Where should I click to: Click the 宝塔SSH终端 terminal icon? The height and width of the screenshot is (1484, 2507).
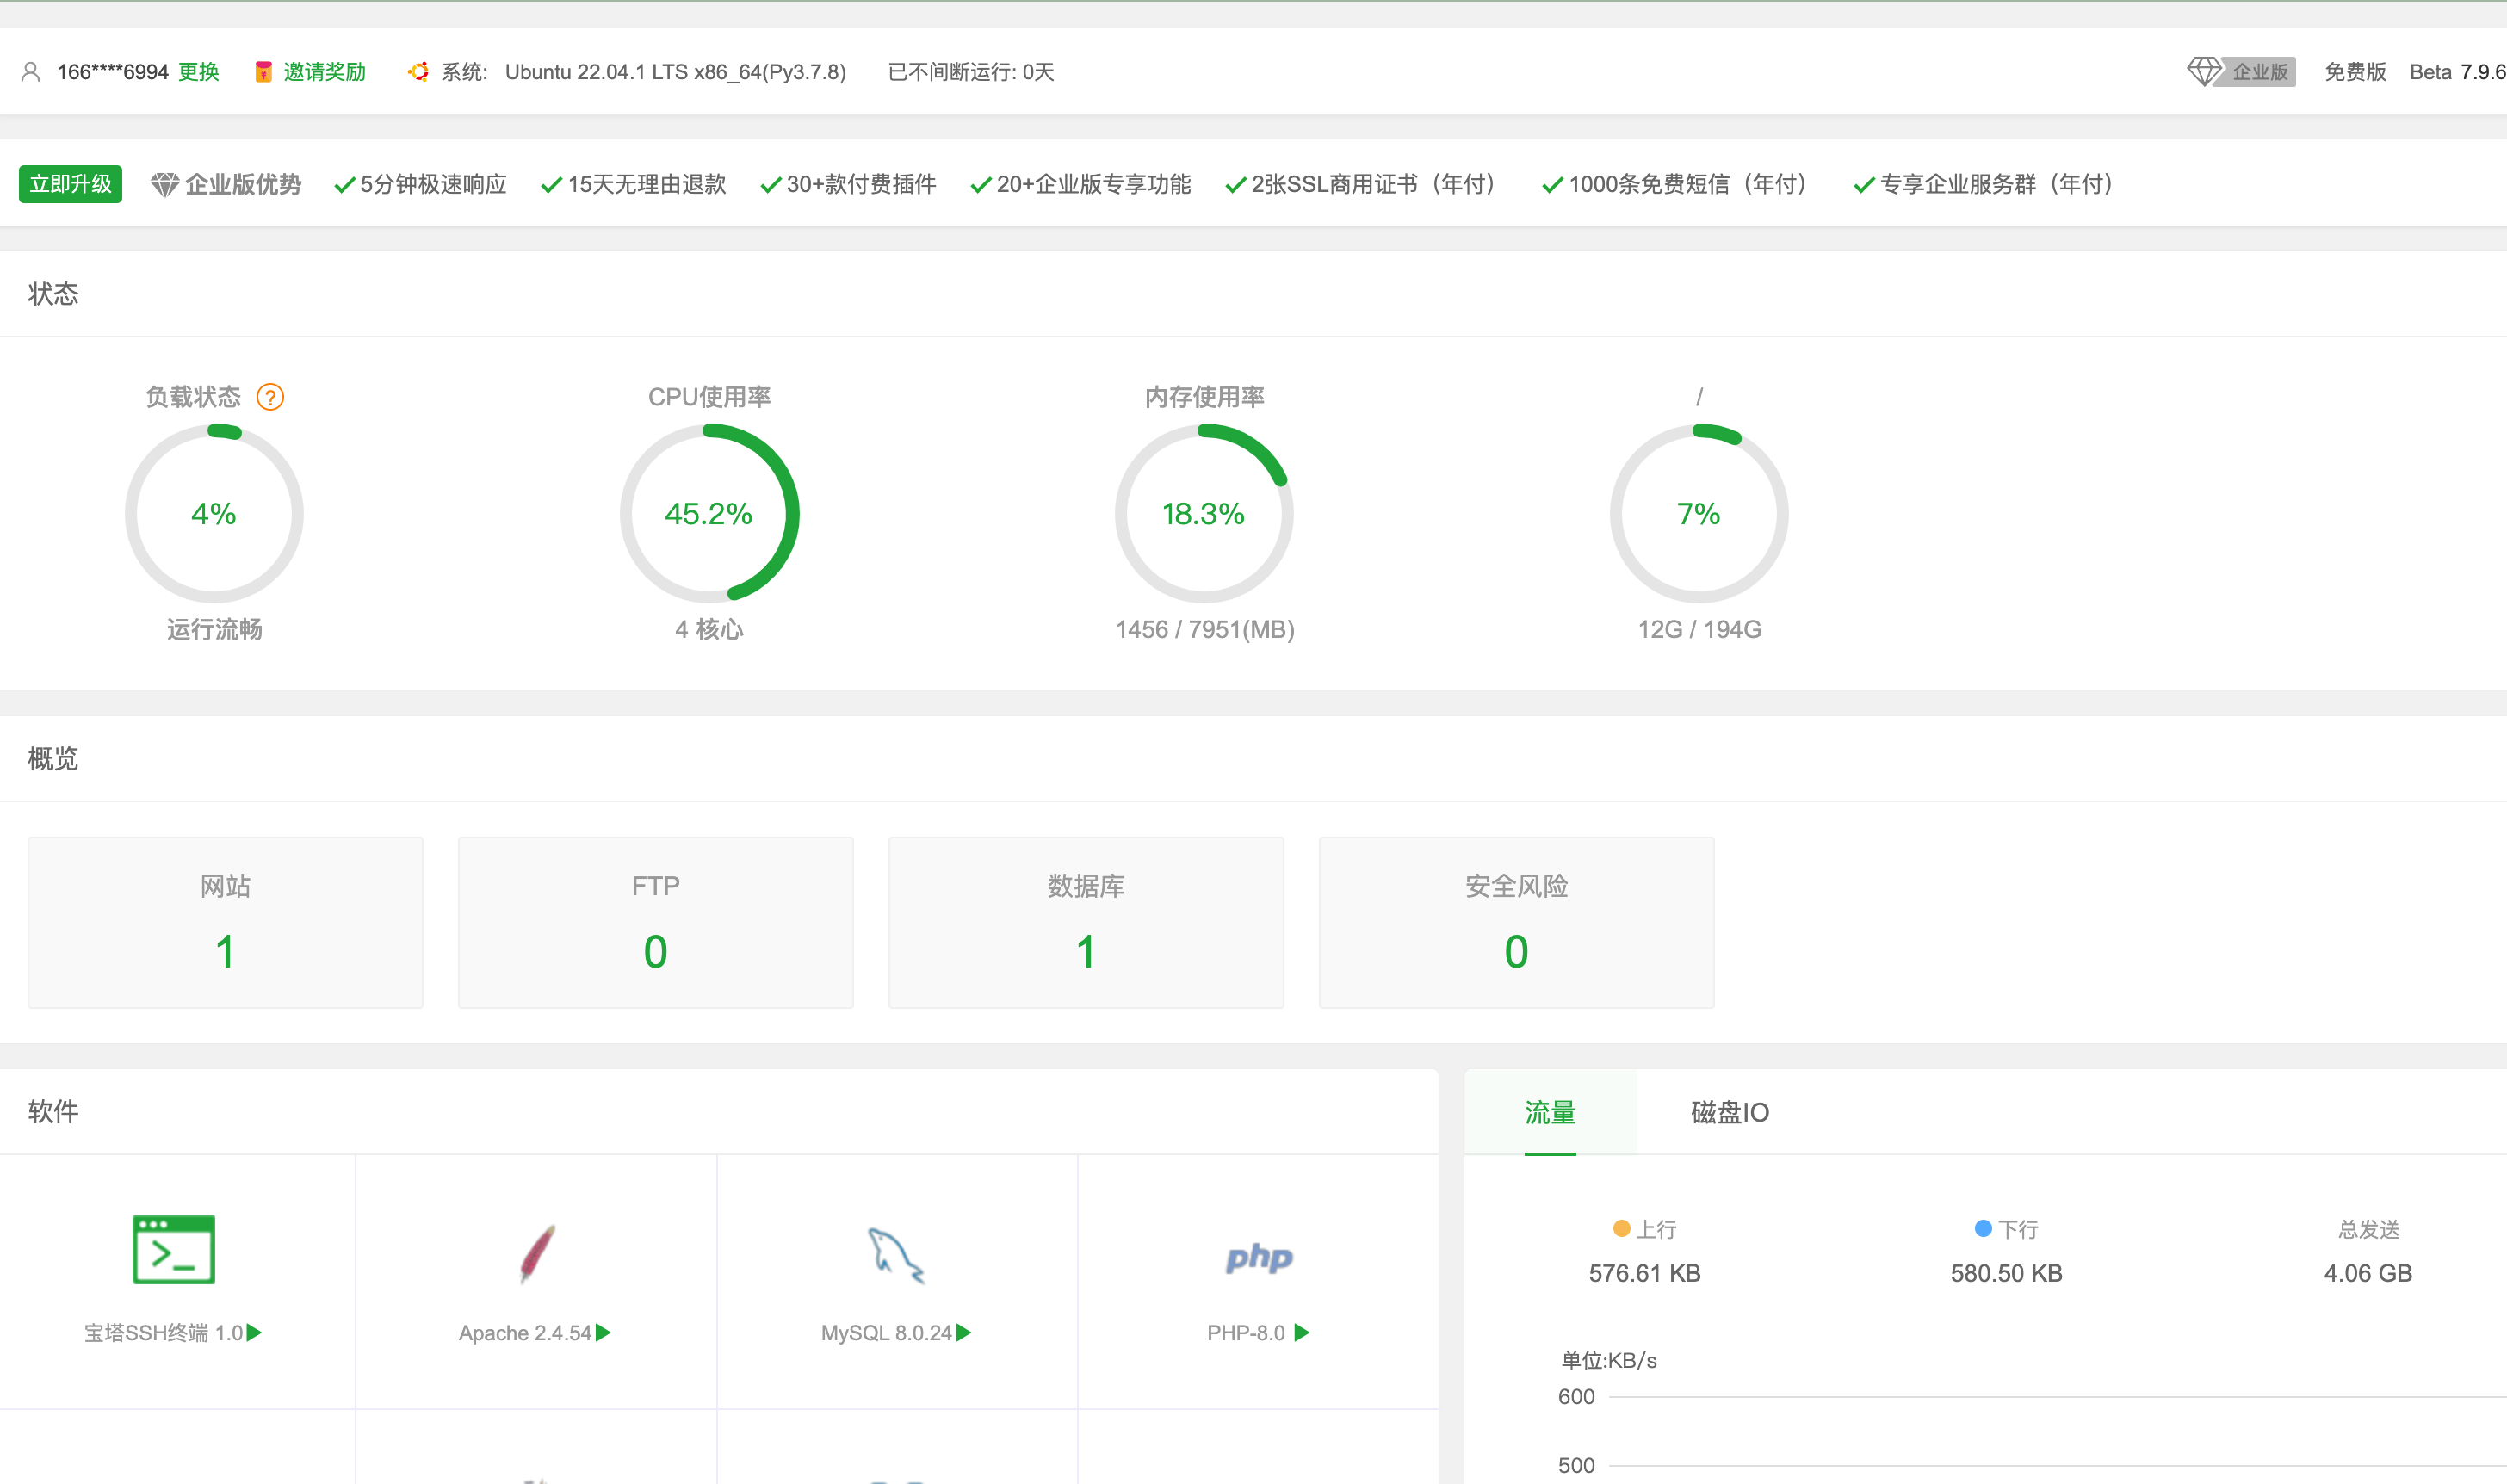[x=174, y=1249]
